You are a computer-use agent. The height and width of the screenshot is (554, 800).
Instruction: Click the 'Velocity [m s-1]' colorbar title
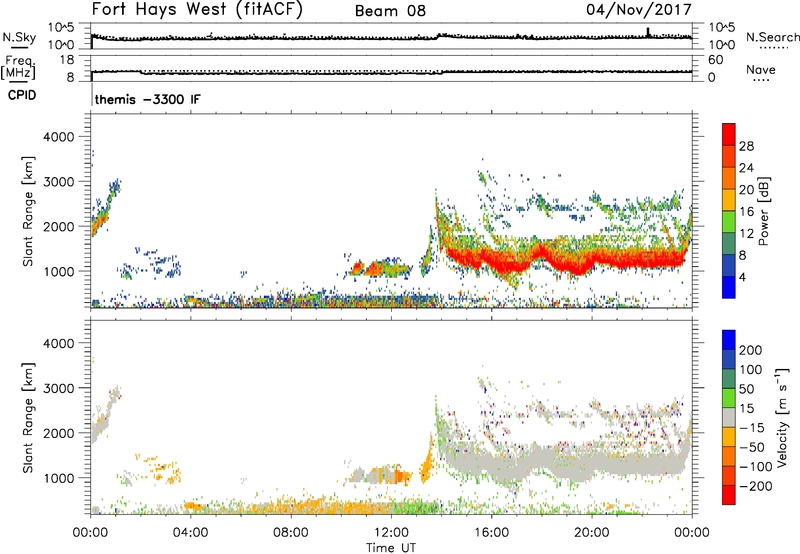click(x=782, y=418)
